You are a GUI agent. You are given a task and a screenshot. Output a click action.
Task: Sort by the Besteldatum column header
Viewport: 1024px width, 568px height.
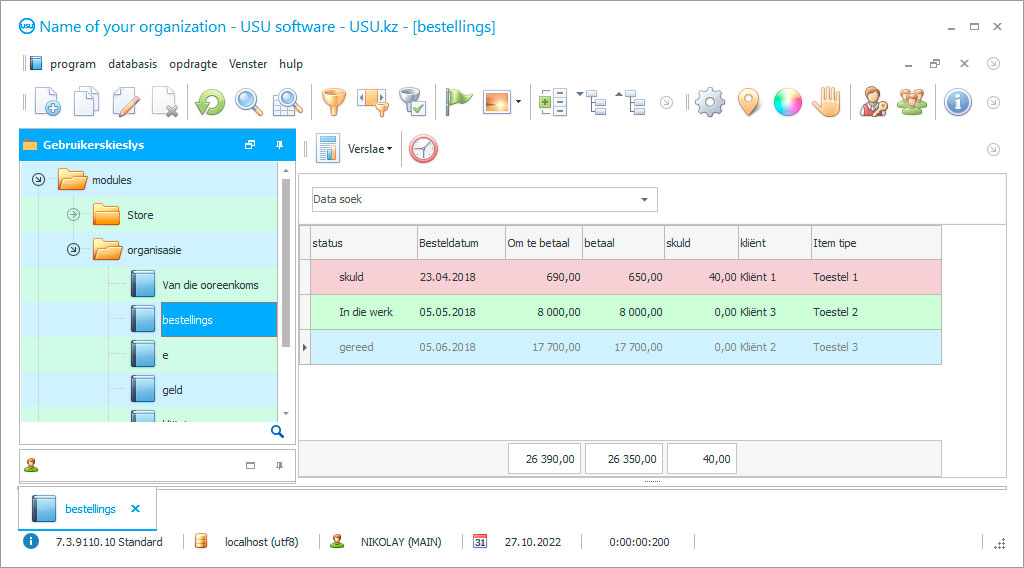[460, 243]
